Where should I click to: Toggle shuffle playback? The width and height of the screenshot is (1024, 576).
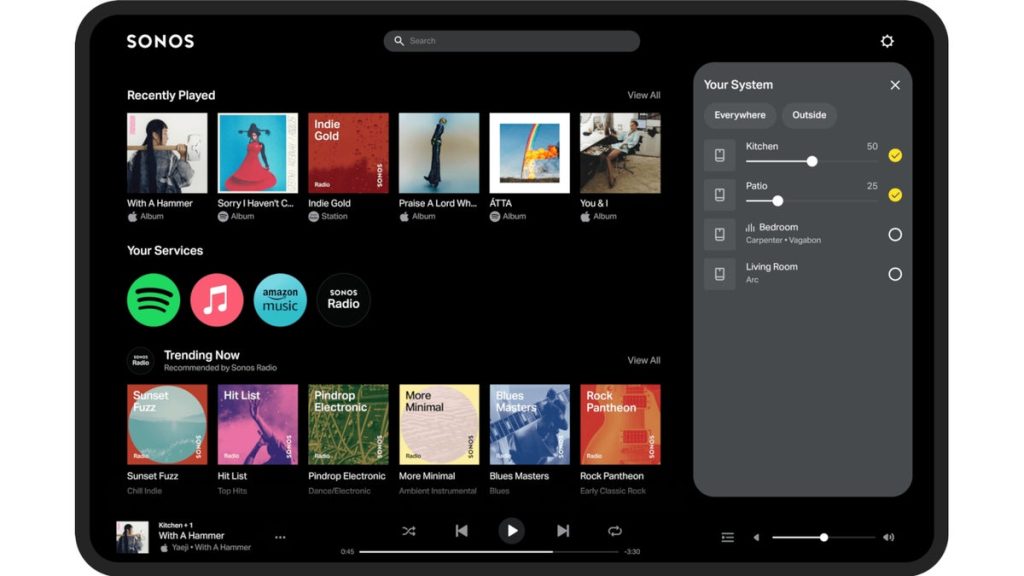[409, 531]
